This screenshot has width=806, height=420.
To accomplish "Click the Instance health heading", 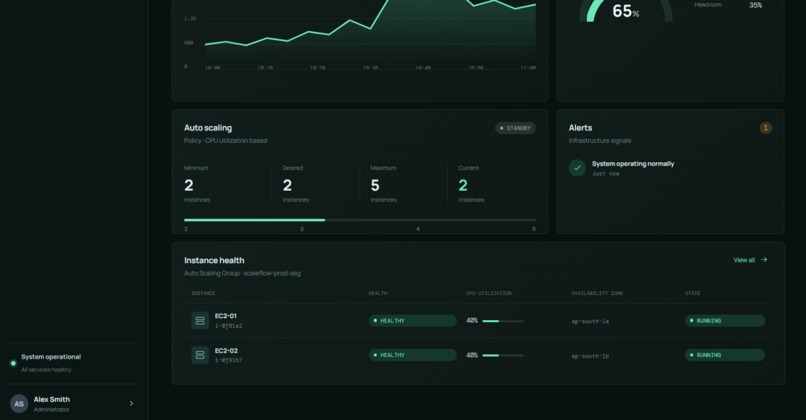I will [x=214, y=260].
